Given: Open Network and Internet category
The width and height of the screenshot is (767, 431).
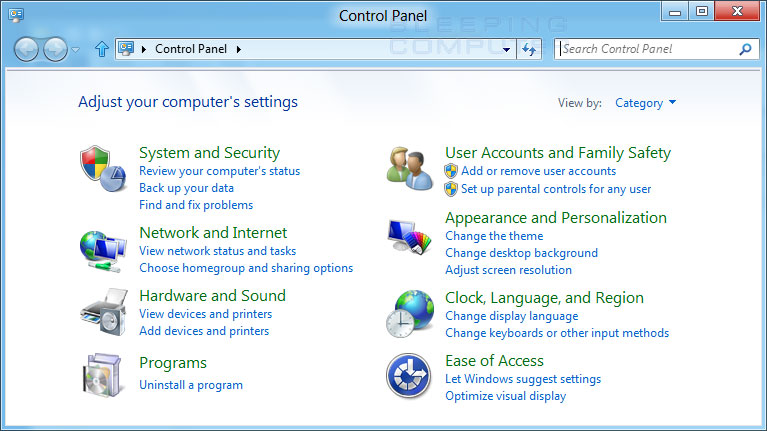Looking at the screenshot, I should (x=213, y=232).
